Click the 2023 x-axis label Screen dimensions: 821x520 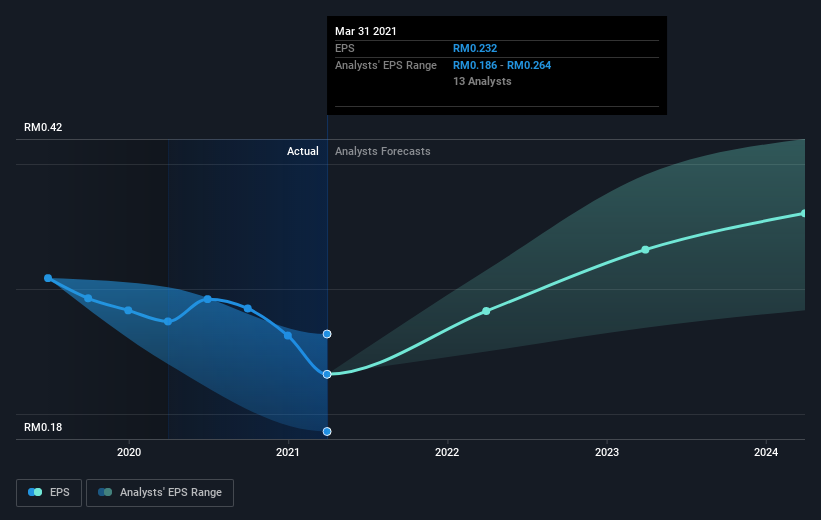tap(607, 452)
